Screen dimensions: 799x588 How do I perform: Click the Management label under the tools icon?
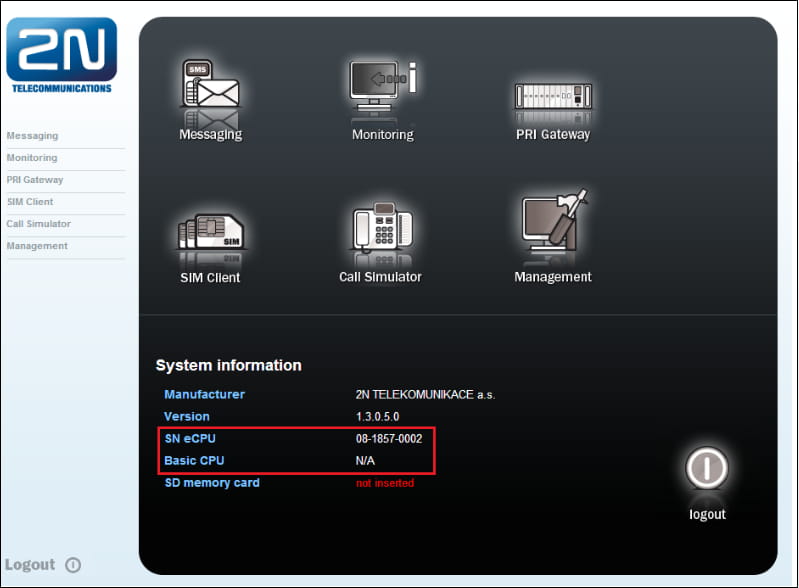(x=553, y=277)
